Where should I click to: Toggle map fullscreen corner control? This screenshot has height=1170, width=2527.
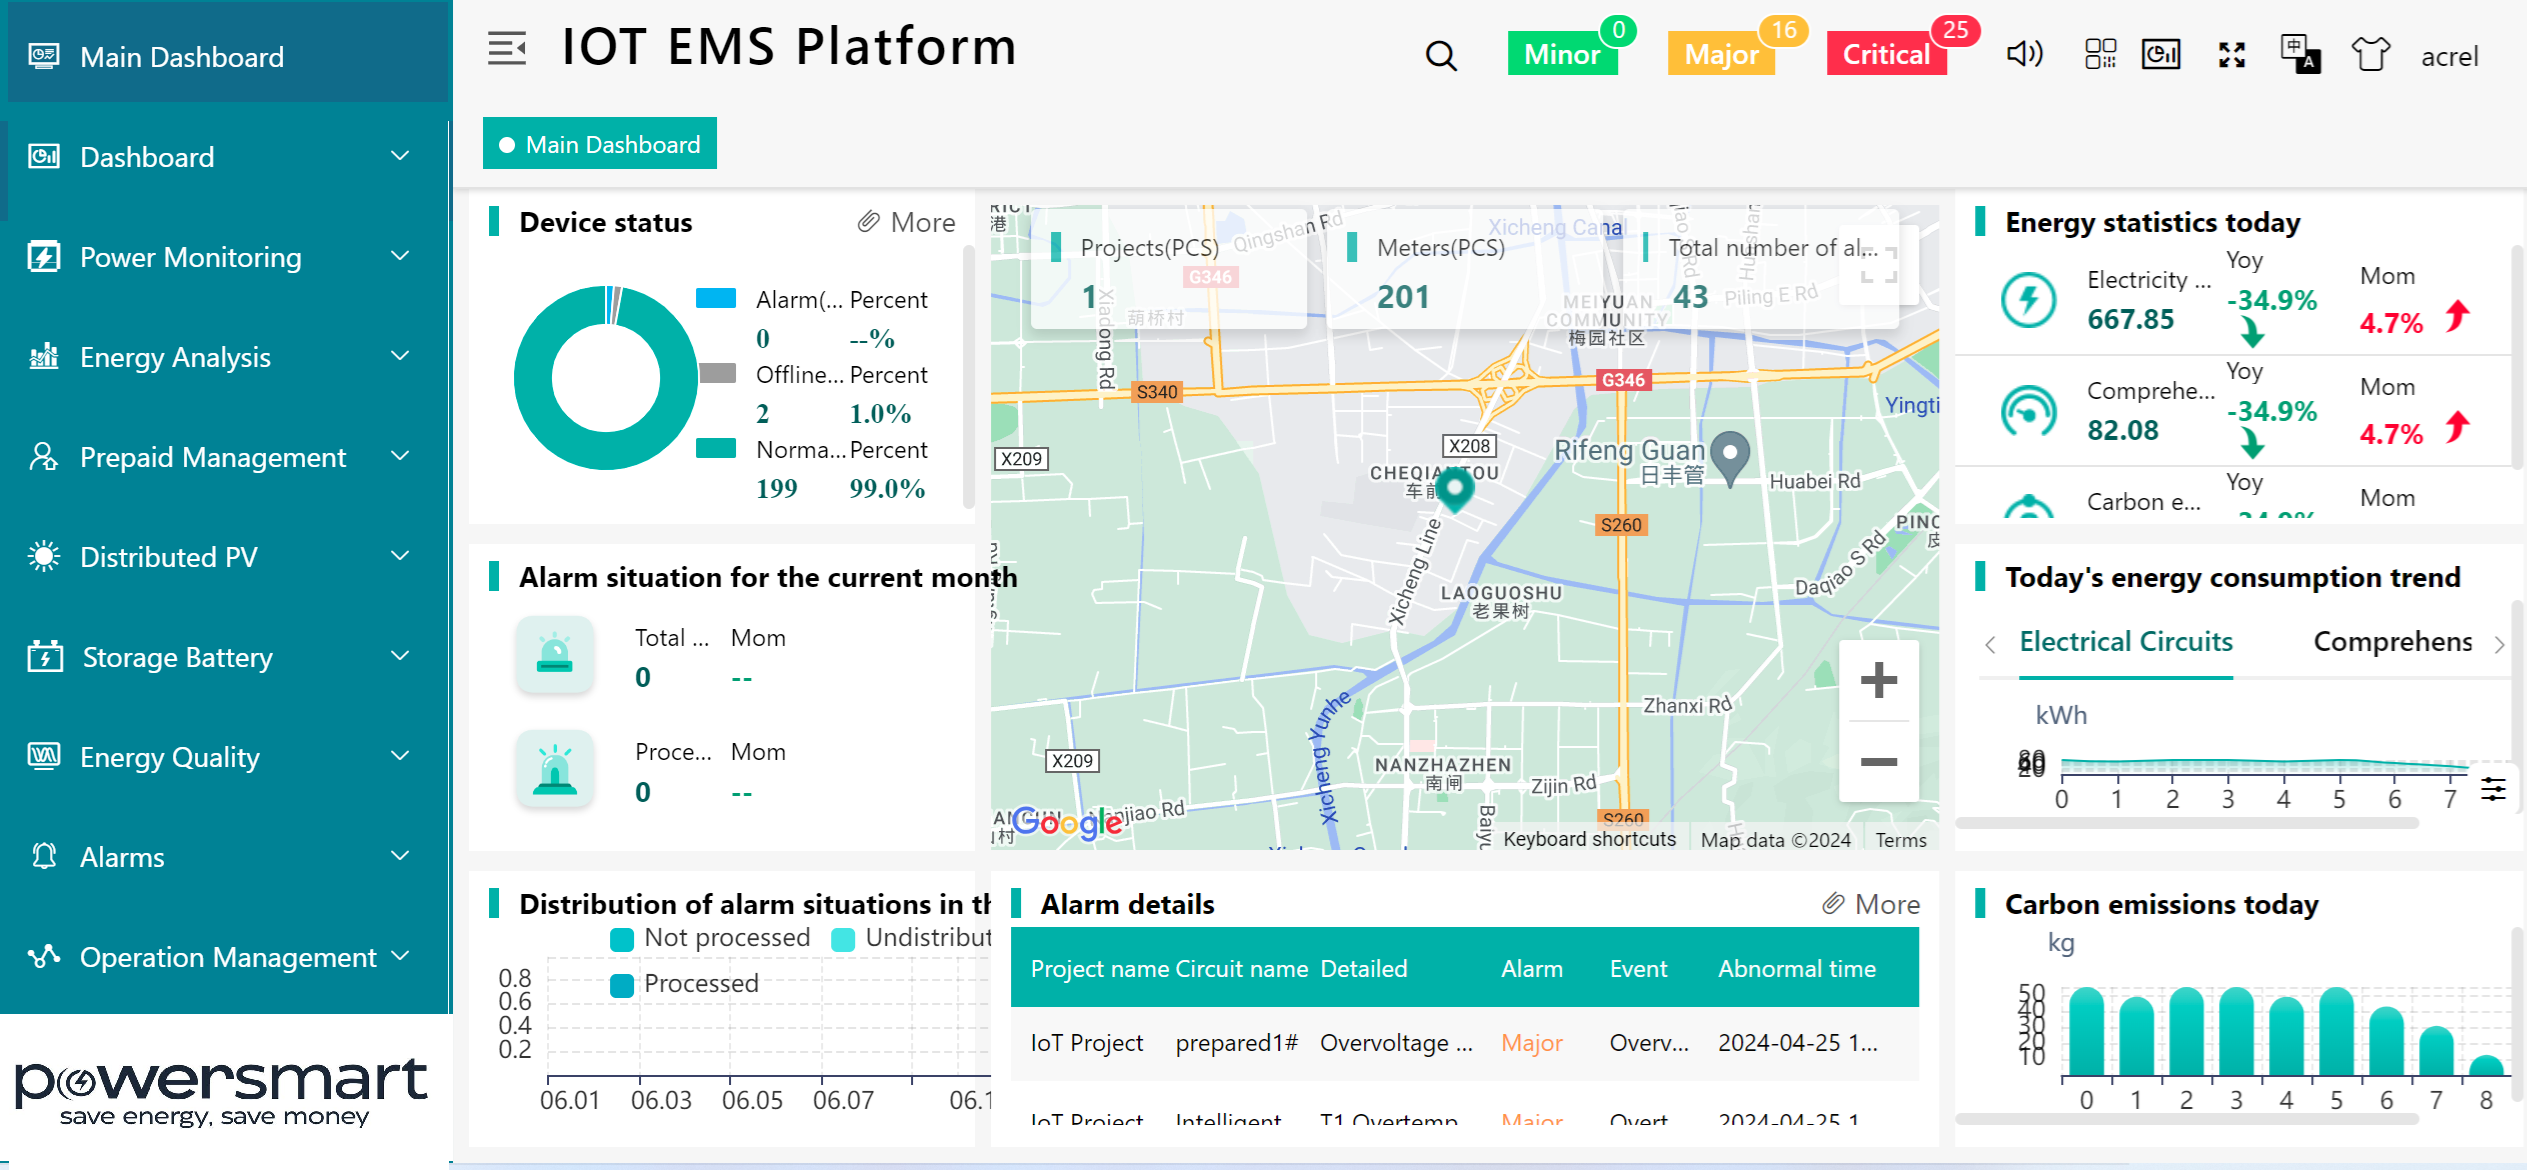pyautogui.click(x=1878, y=265)
